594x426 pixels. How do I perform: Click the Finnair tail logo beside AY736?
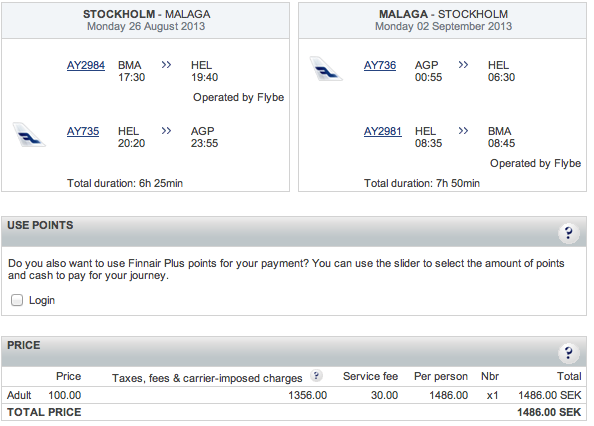pos(326,69)
